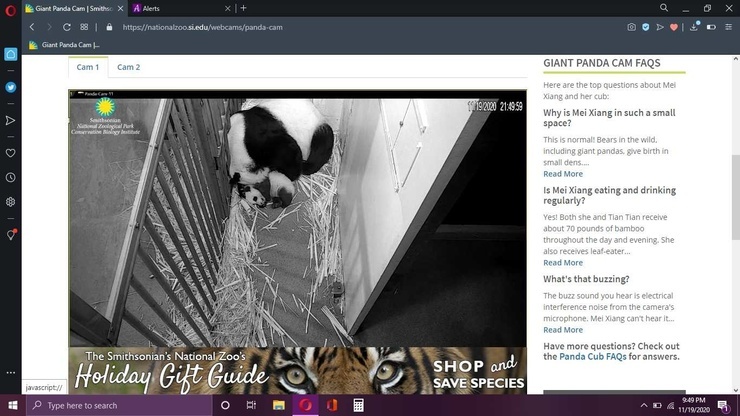This screenshot has width=740, height=416.
Task: Open Twitter from the Opera sidebar
Action: tap(10, 87)
